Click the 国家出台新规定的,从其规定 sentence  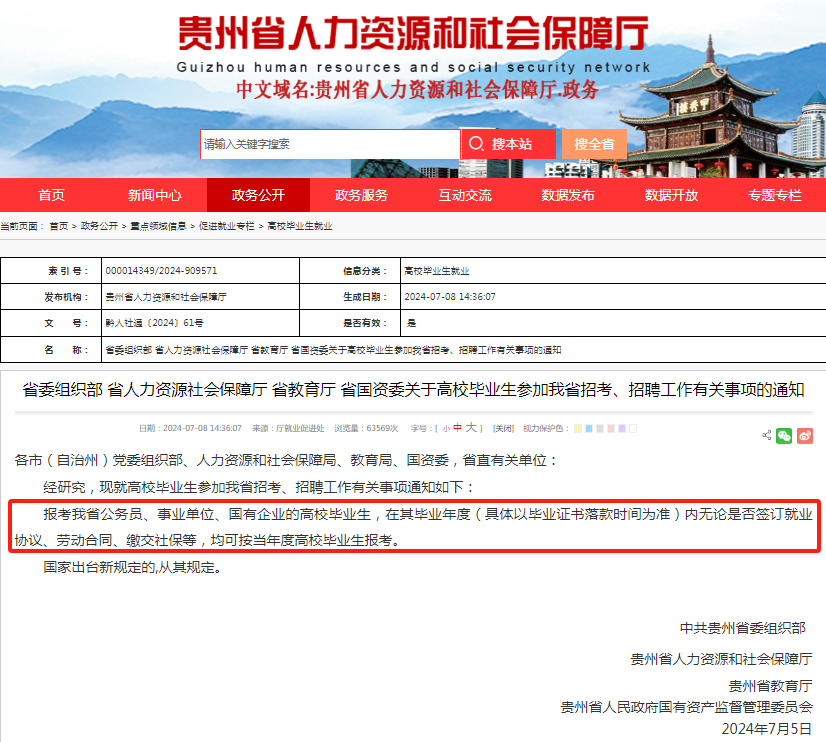point(132,567)
